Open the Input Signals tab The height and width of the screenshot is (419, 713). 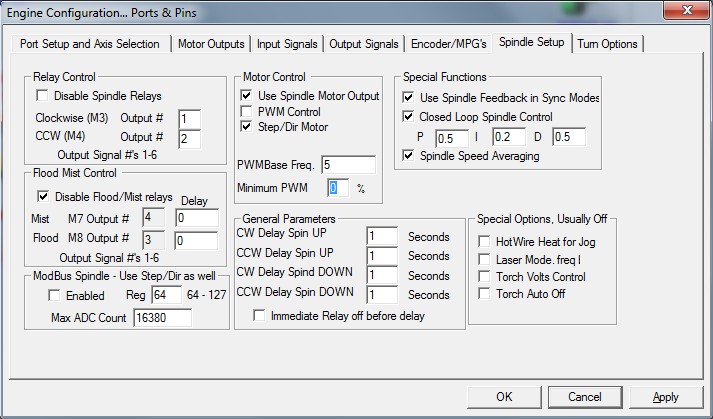click(x=287, y=44)
